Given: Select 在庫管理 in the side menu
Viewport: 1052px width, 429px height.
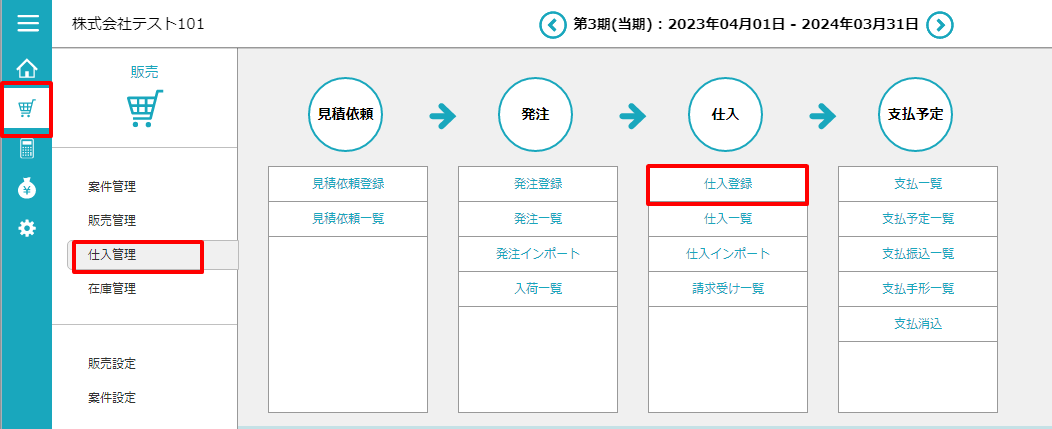Looking at the screenshot, I should (x=112, y=289).
